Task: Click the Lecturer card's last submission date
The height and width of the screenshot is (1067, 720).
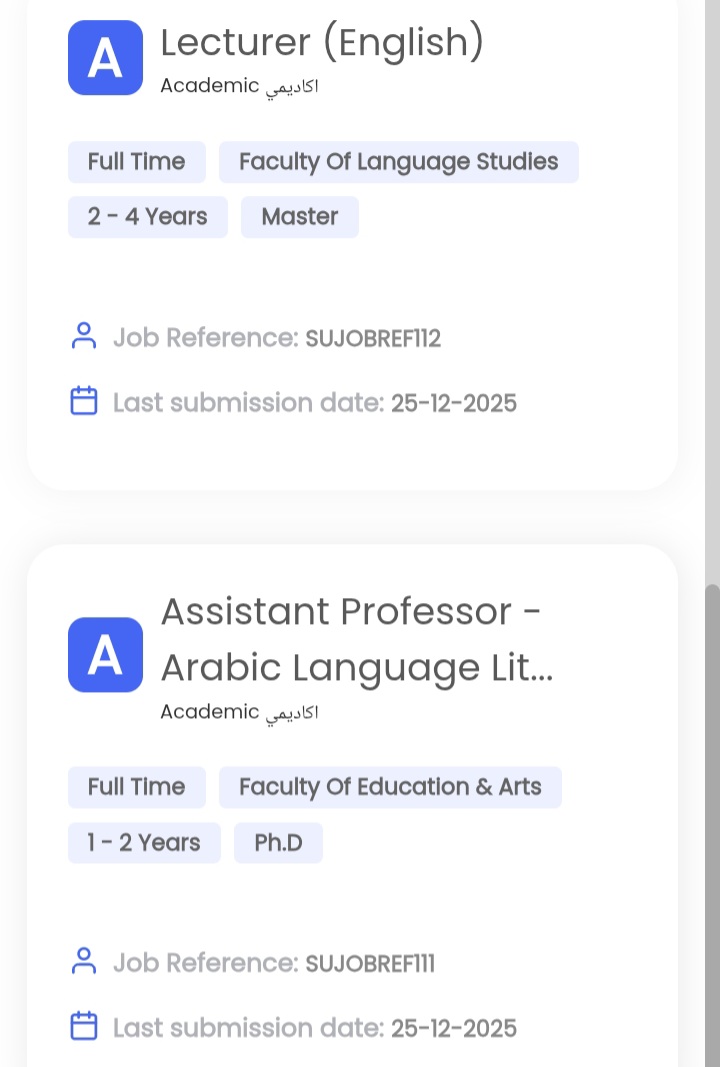Action: click(x=453, y=403)
